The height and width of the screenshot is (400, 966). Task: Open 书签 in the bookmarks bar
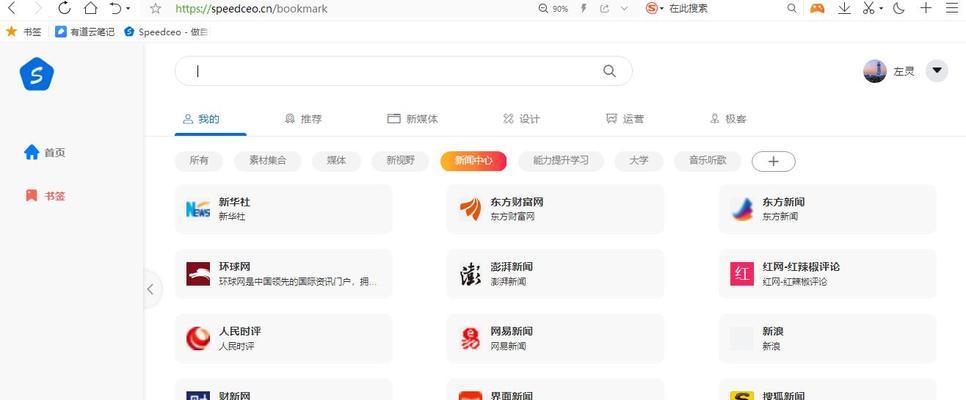[x=24, y=31]
